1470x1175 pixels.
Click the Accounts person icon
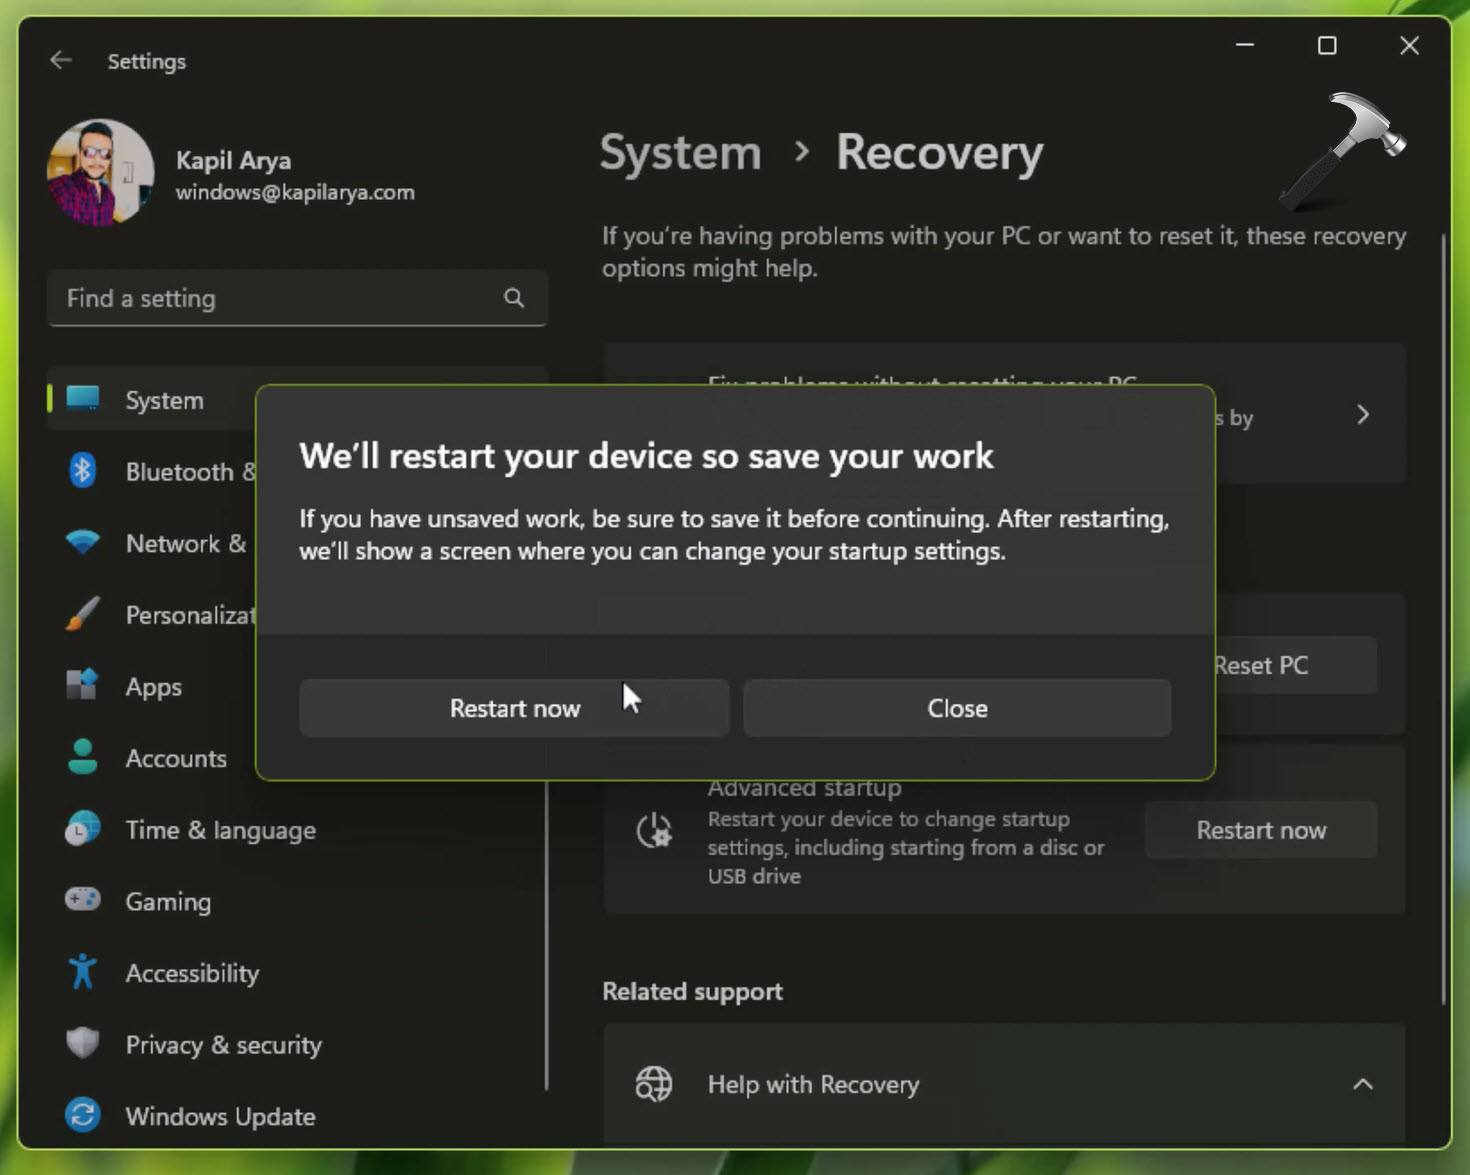pyautogui.click(x=83, y=758)
